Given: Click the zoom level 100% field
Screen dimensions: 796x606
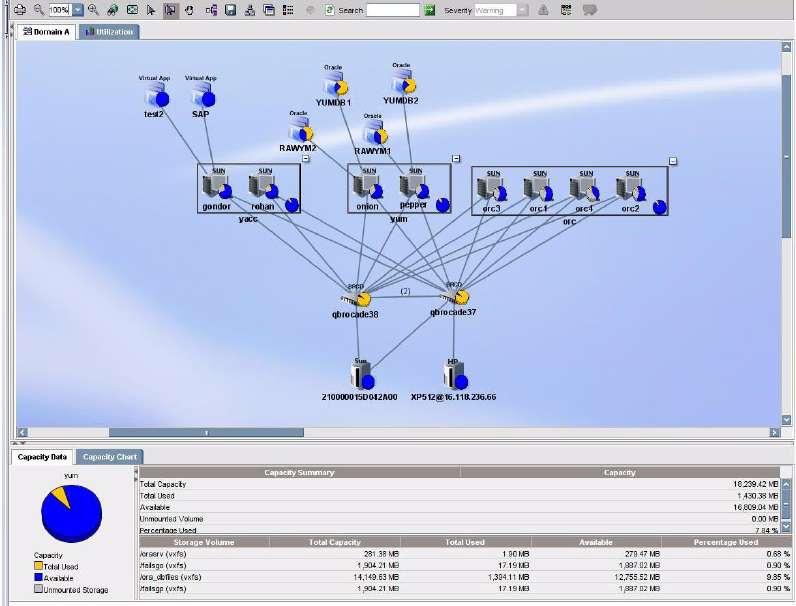Looking at the screenshot, I should point(60,10).
